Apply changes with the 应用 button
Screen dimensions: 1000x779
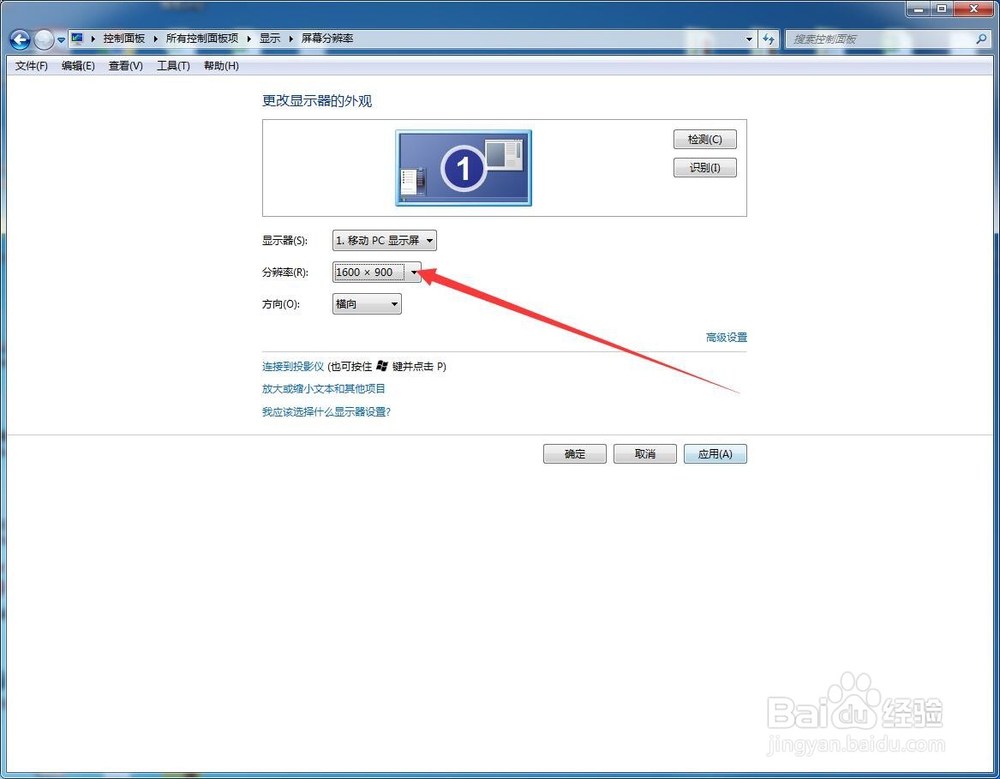[x=715, y=453]
